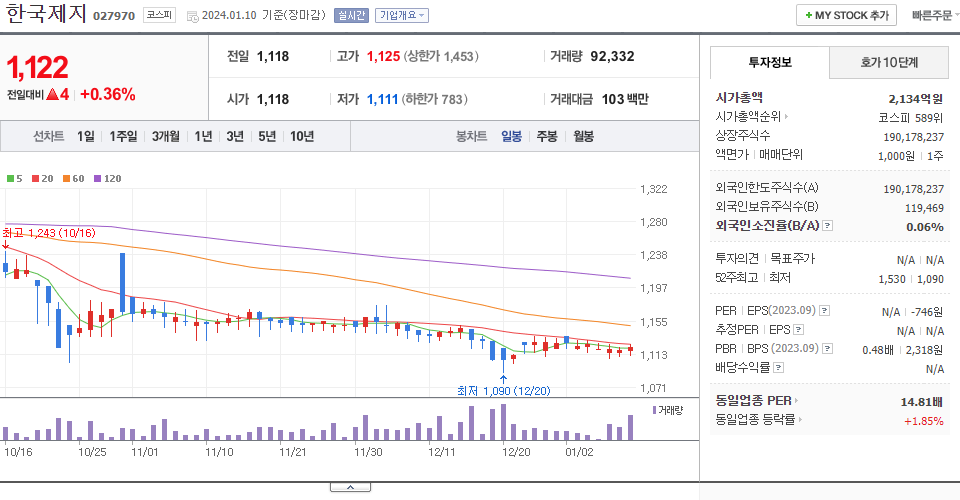The height and width of the screenshot is (500, 960).
Task: Select the 1주일 line chart period
Action: pos(123,136)
